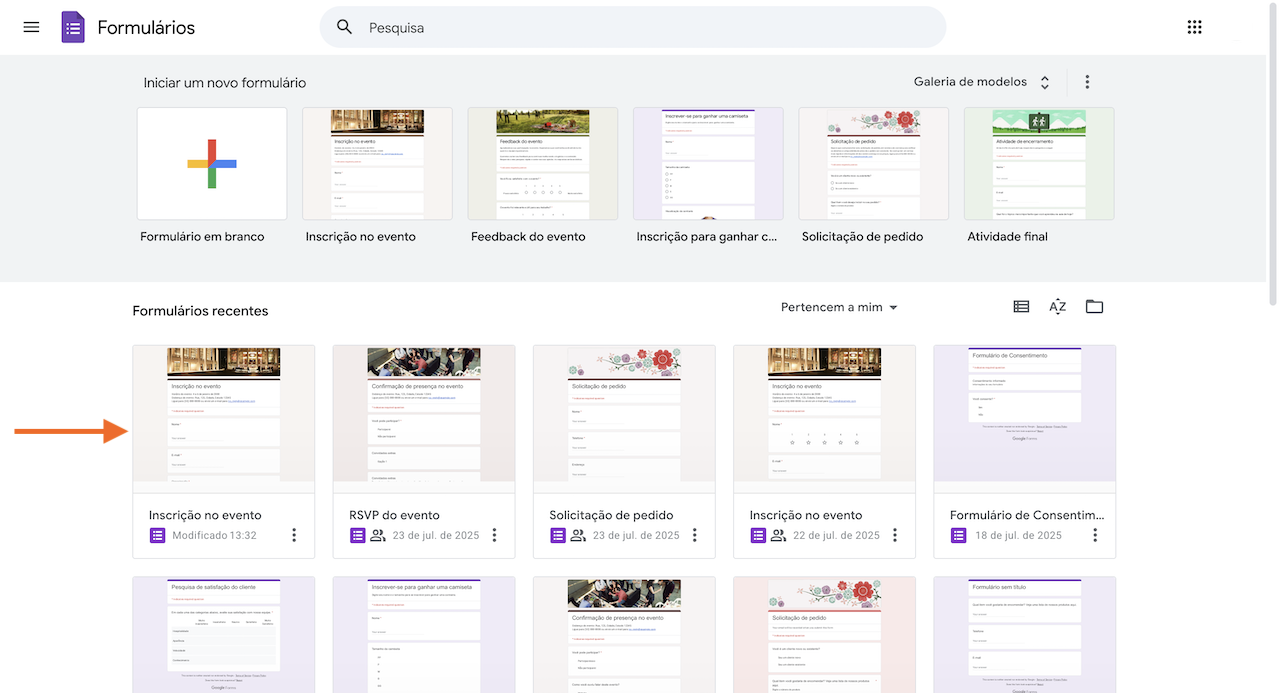Viewport: 1280px width, 693px height.
Task: Click Formulário de Consentim... title text
Action: tap(1027, 515)
